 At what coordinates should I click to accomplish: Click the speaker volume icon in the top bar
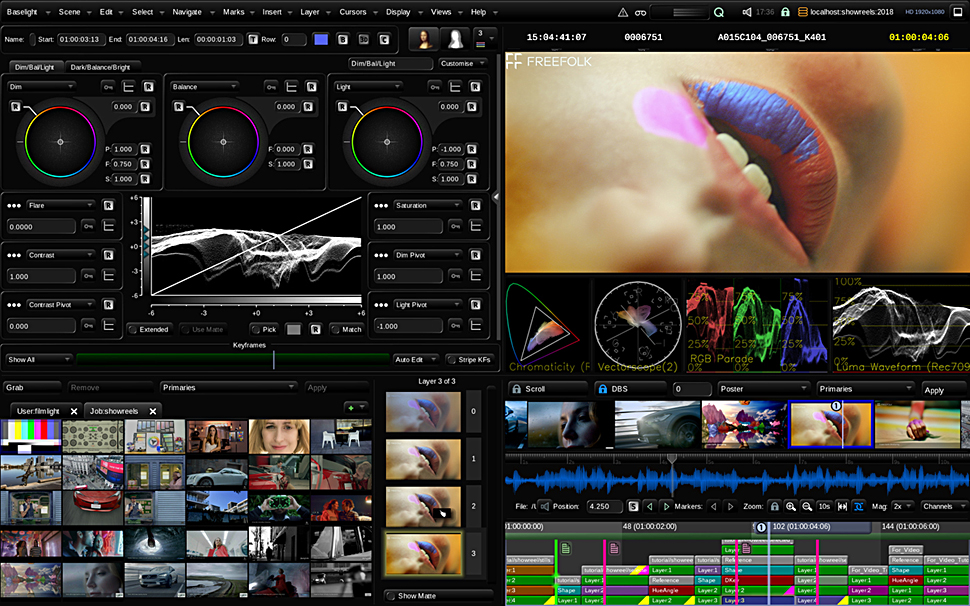point(747,12)
